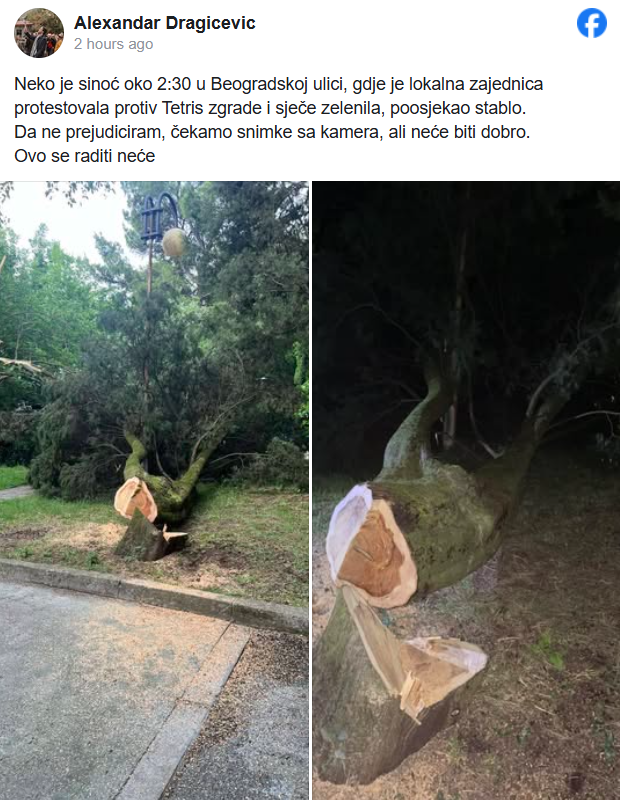Click the Facebook logo icon

592,23
